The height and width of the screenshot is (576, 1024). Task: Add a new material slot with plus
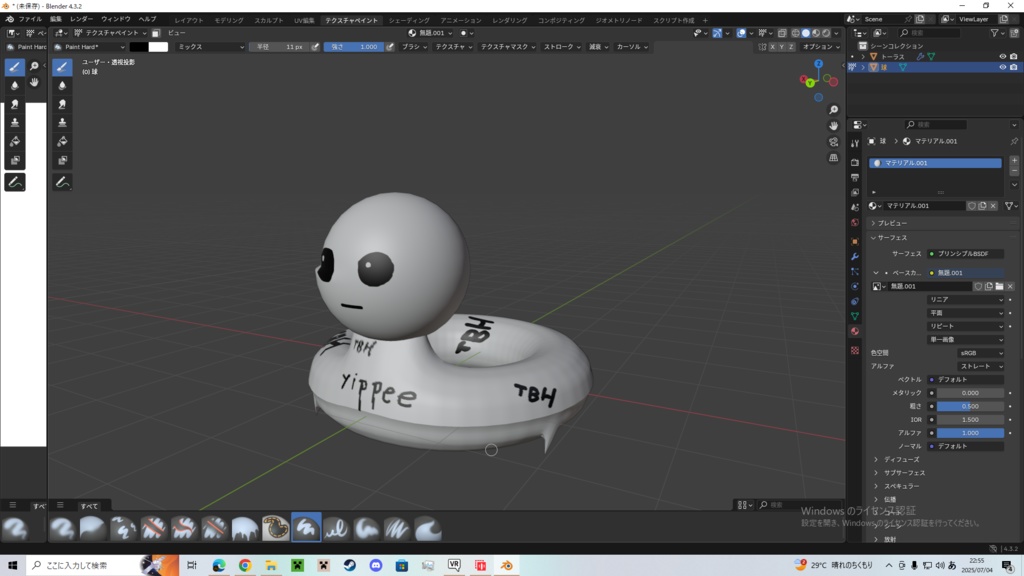tap(1014, 160)
